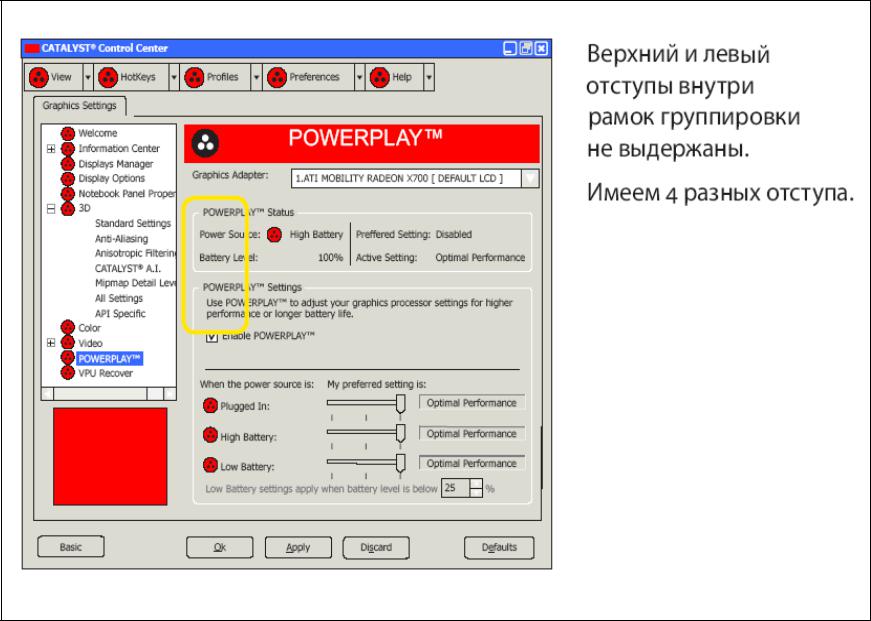Click the Profiles toolbar button
Viewport: 871px width, 621px height.
216,77
